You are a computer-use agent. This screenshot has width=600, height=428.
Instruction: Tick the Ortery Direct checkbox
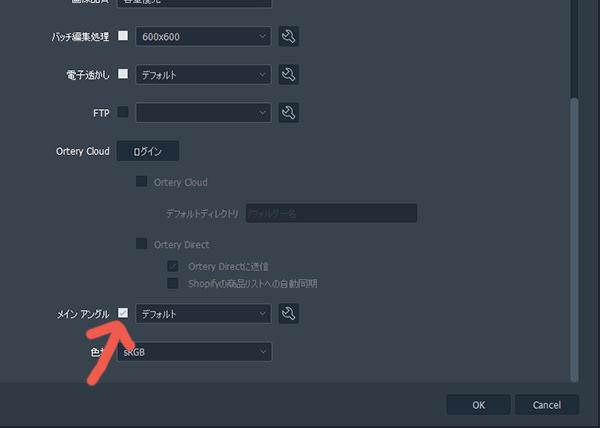pos(141,244)
